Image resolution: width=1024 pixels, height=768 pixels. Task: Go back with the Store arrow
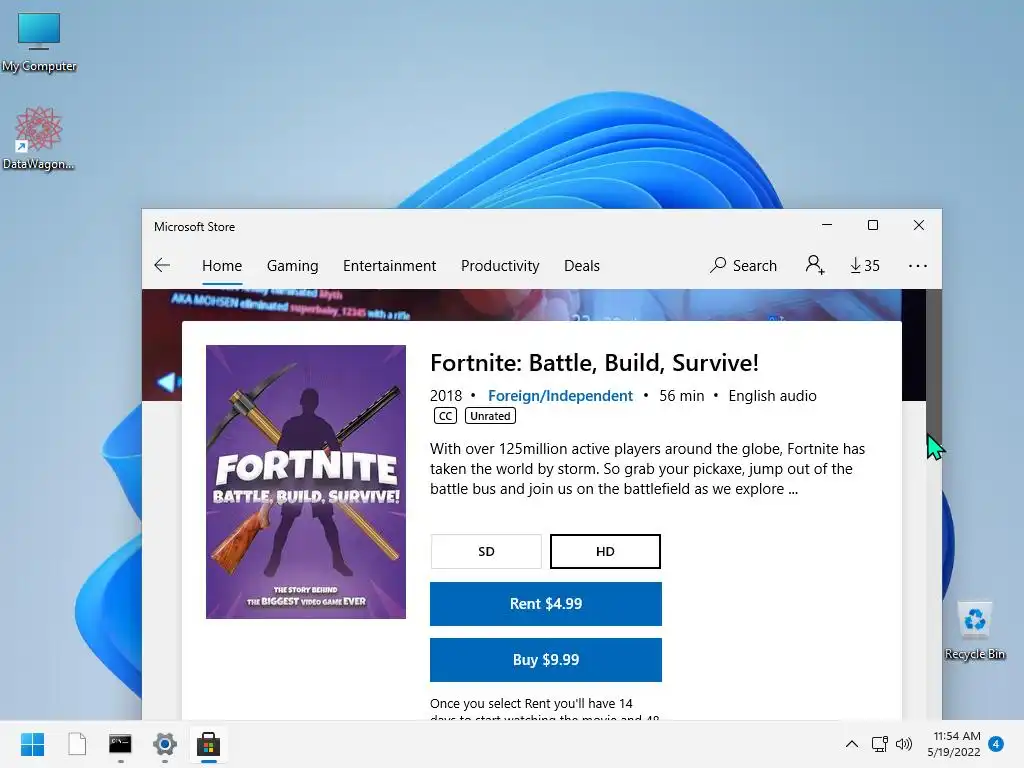tap(162, 265)
